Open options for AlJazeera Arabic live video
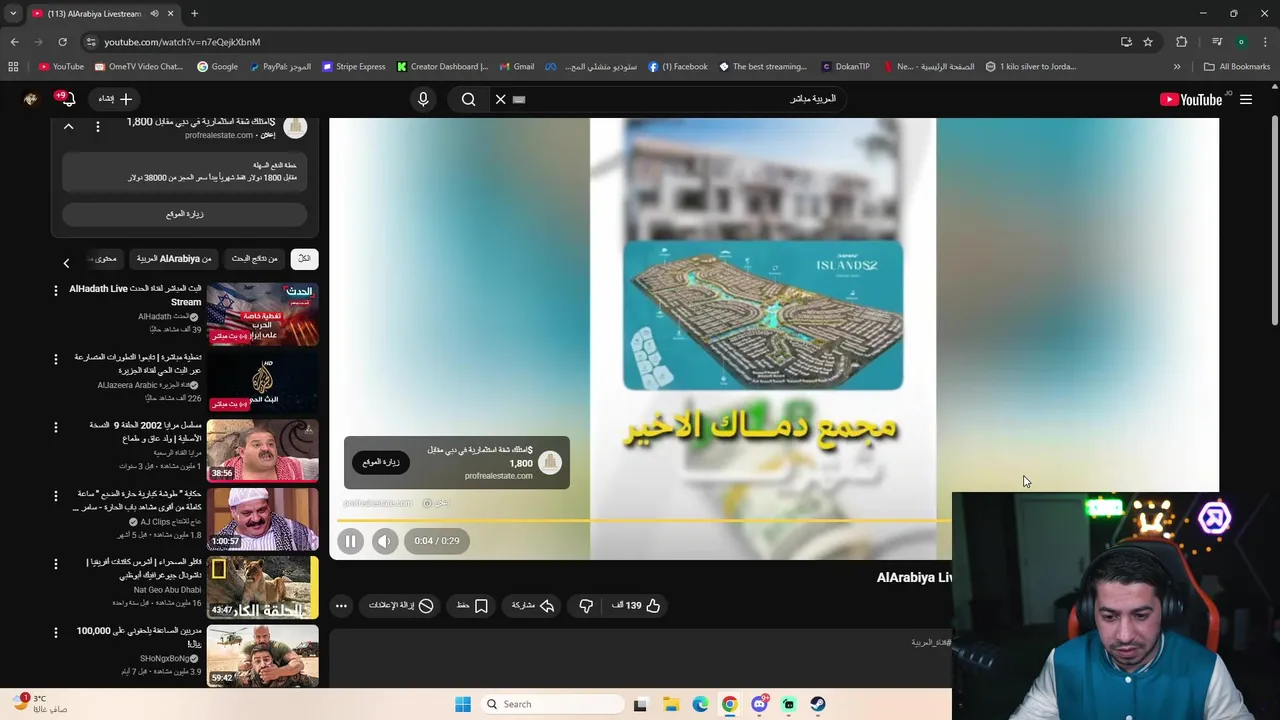Viewport: 1280px width, 720px height. click(56, 358)
